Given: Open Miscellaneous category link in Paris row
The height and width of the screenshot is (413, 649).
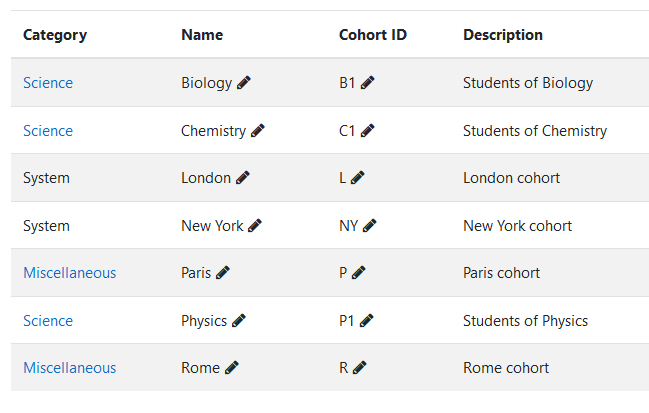Looking at the screenshot, I should click(70, 273).
